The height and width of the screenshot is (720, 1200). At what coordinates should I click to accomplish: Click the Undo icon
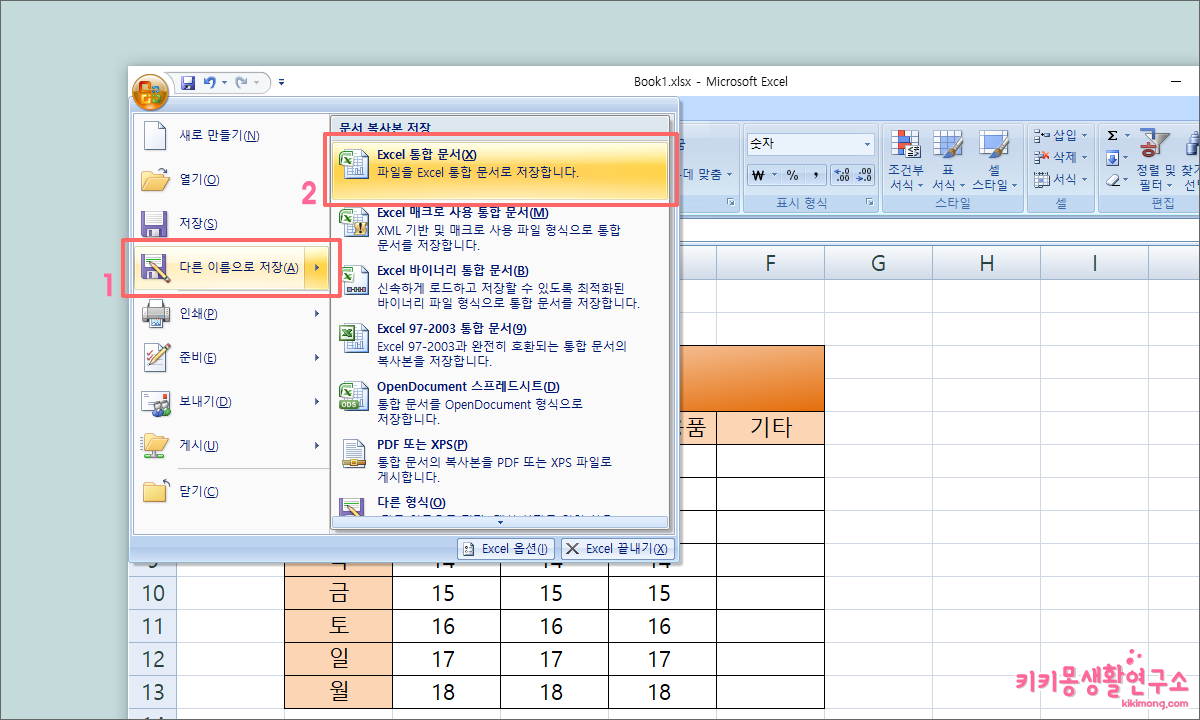[211, 82]
